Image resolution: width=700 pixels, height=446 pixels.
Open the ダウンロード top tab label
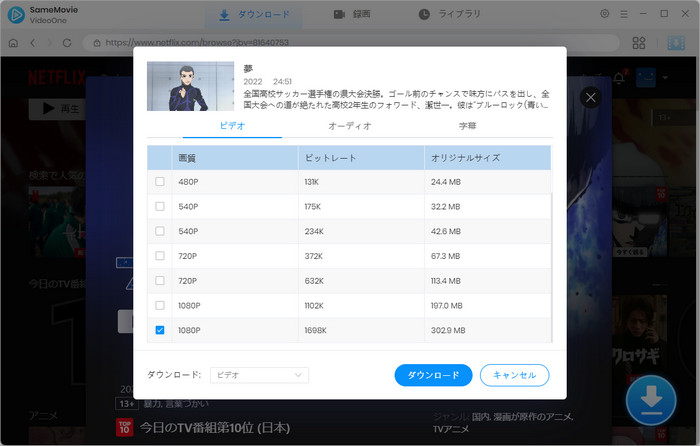tap(264, 15)
